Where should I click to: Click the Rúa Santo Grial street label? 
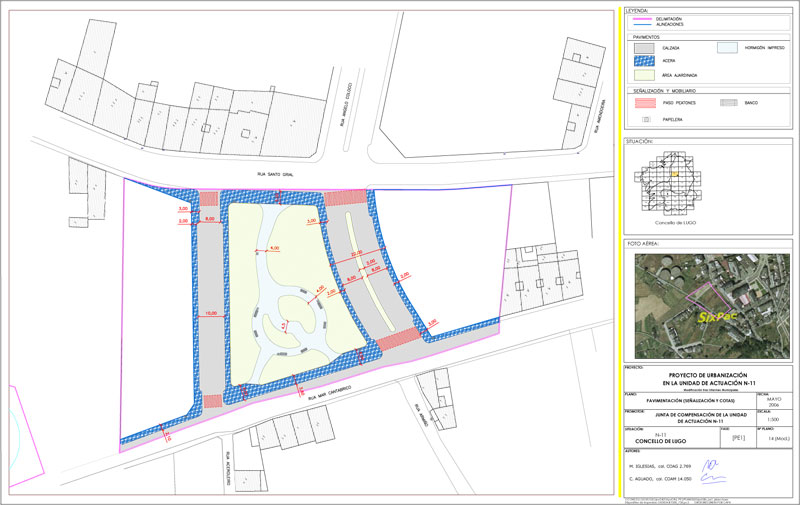[x=274, y=172]
